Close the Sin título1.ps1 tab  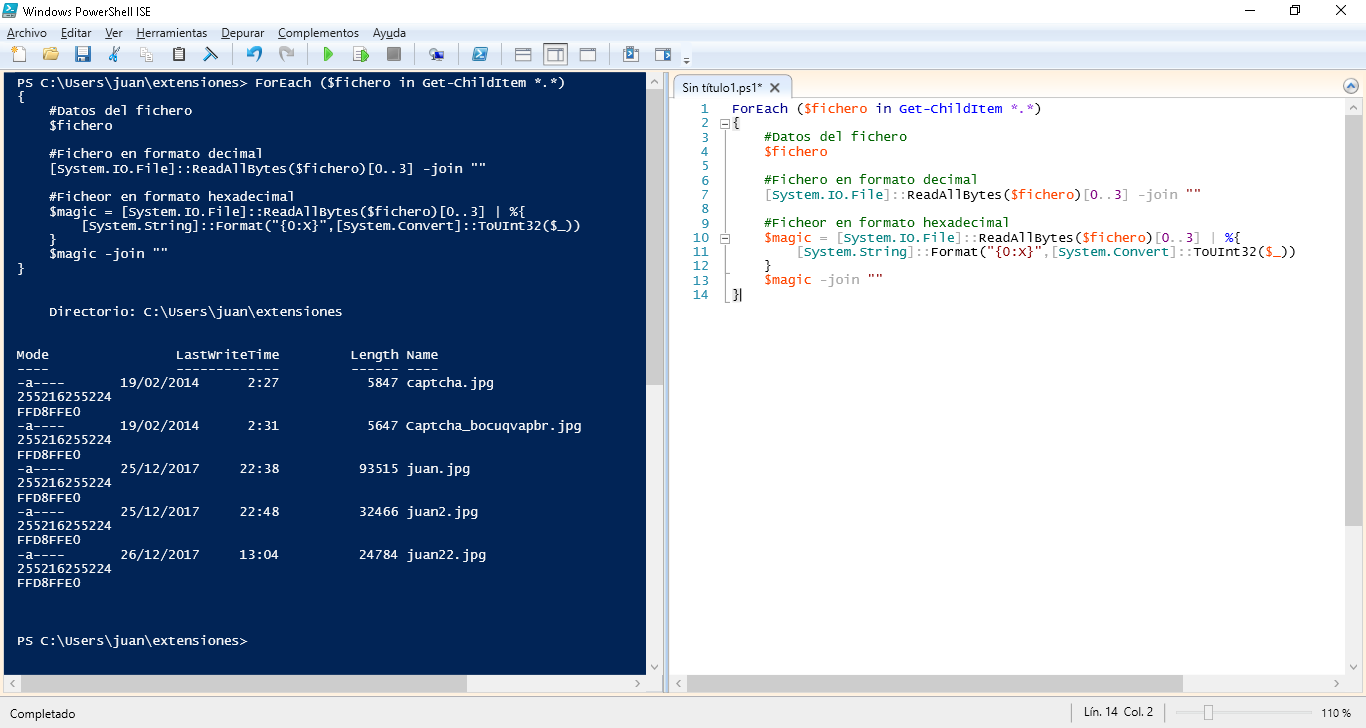(777, 88)
